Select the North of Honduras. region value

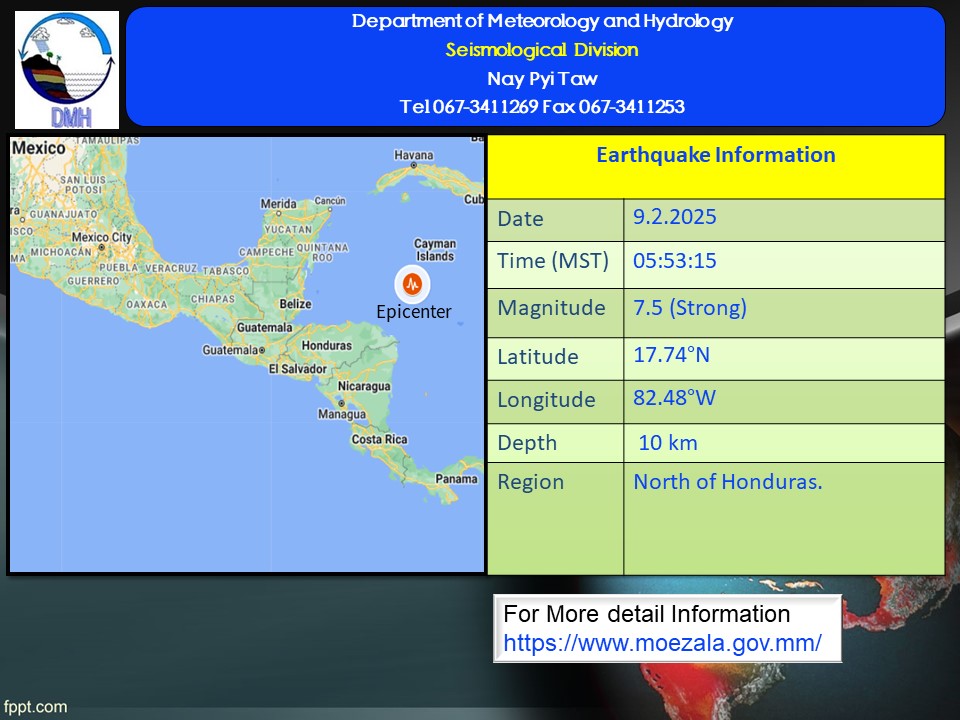727,482
